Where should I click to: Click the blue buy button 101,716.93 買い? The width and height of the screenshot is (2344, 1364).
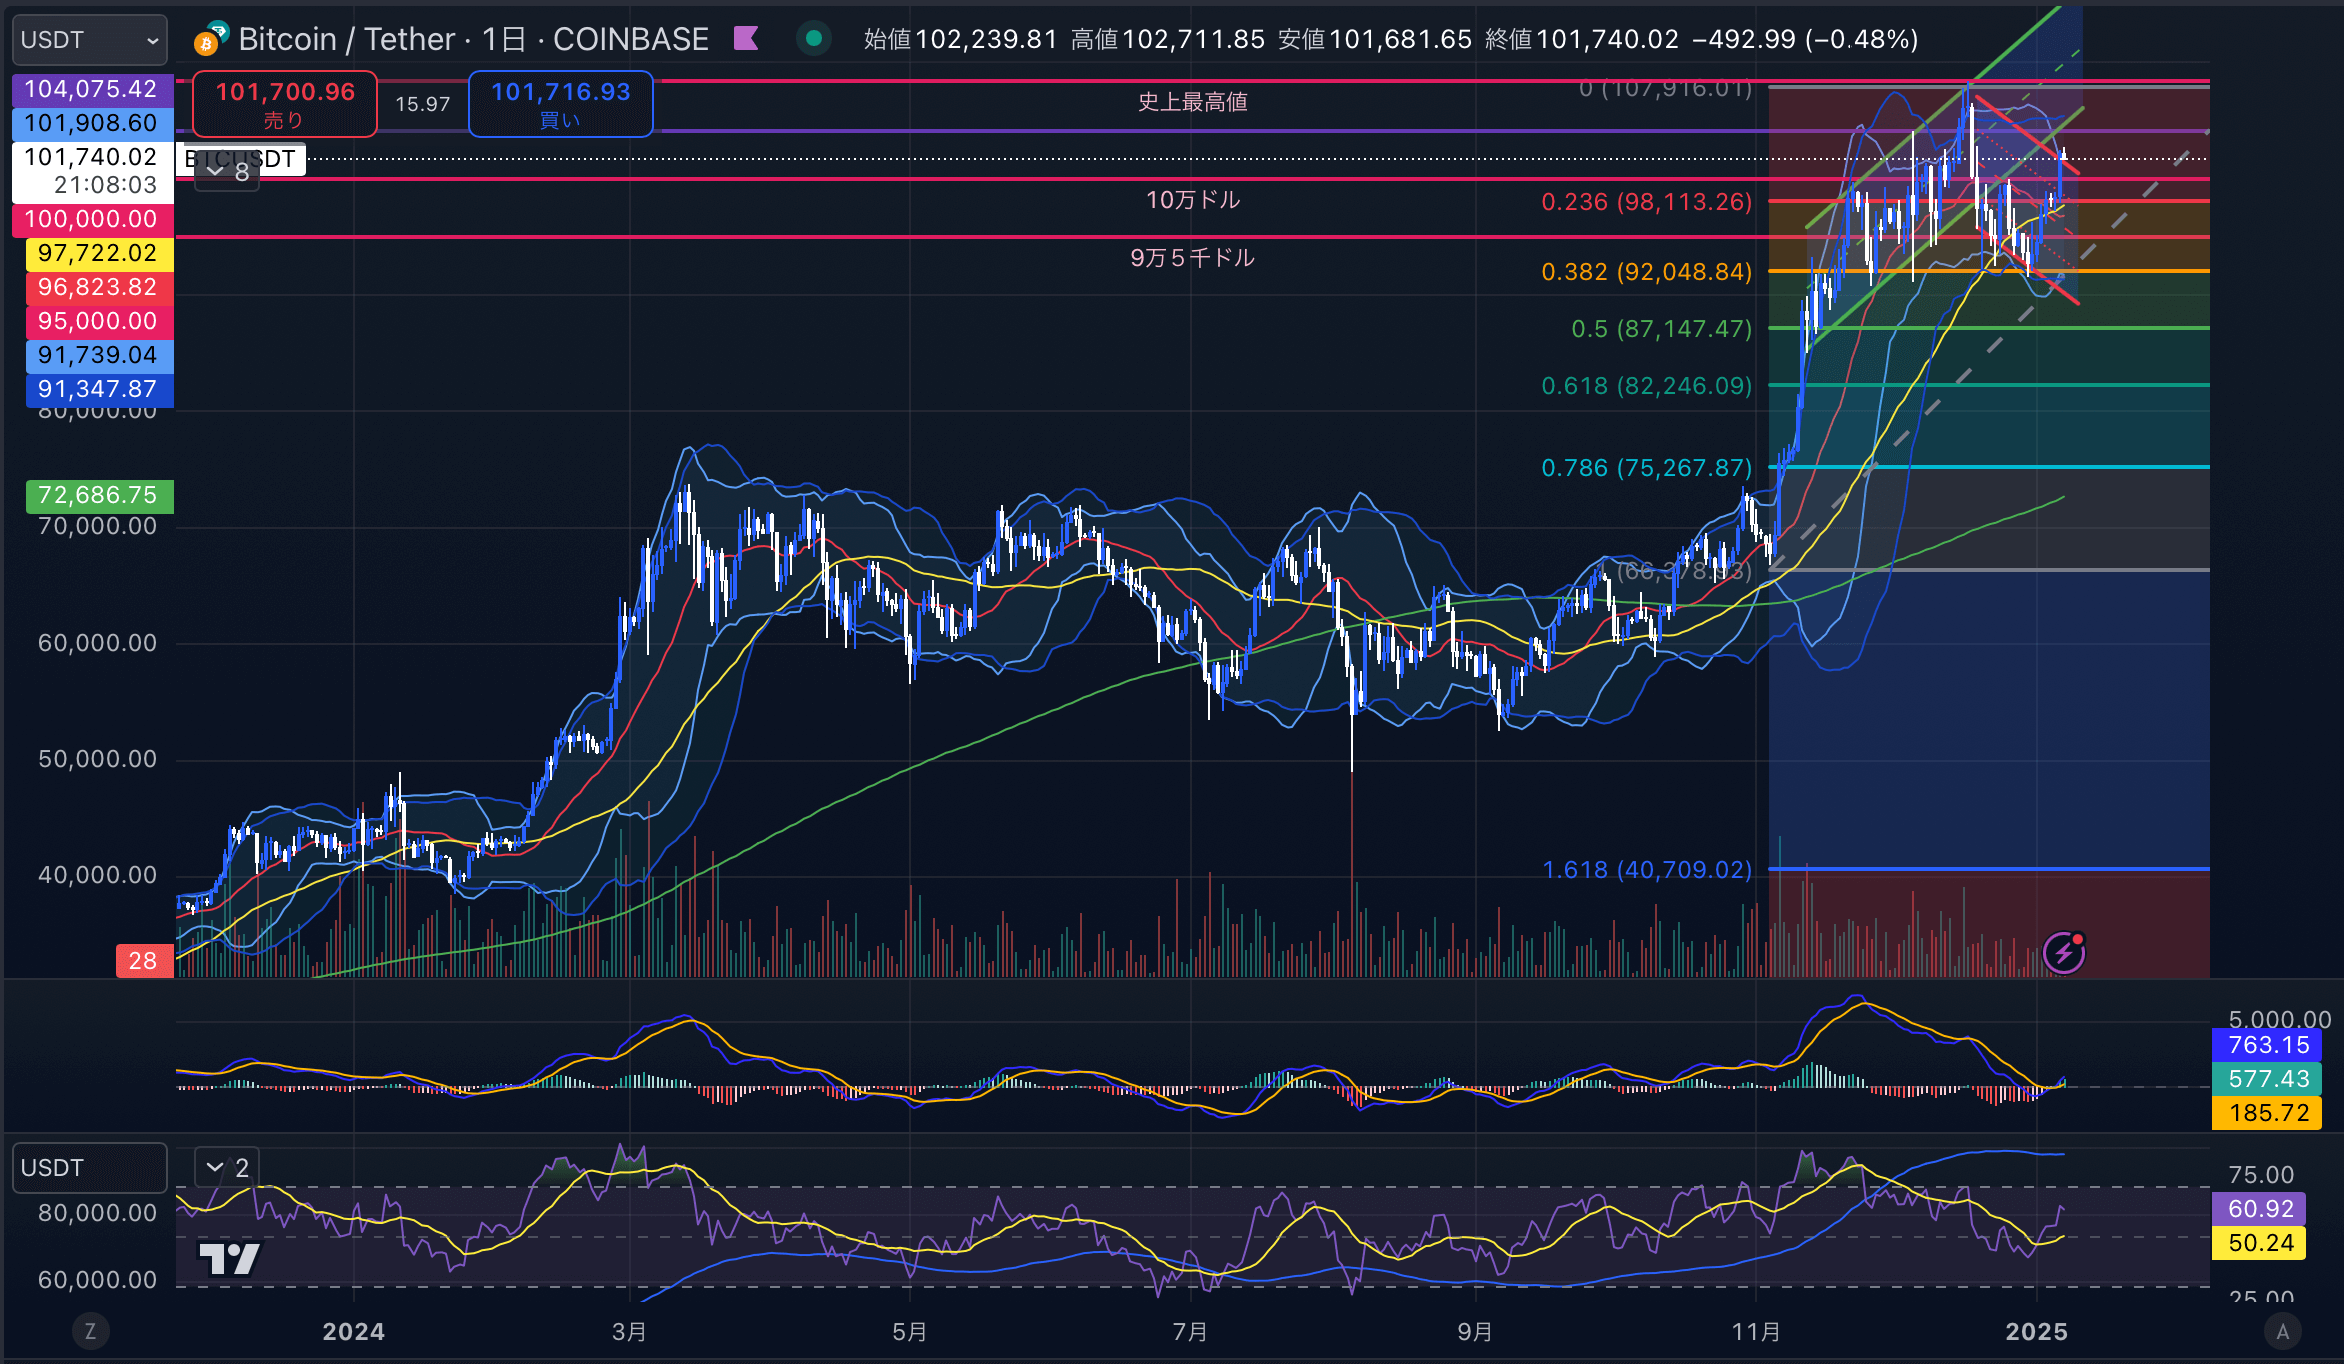pos(561,104)
